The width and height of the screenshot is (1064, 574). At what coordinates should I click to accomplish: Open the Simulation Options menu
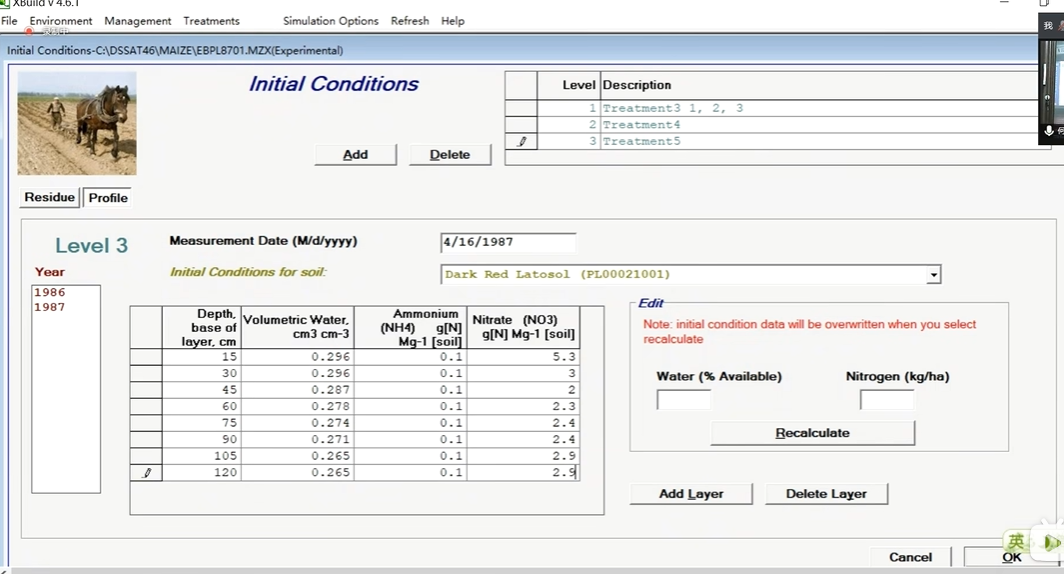pos(330,21)
